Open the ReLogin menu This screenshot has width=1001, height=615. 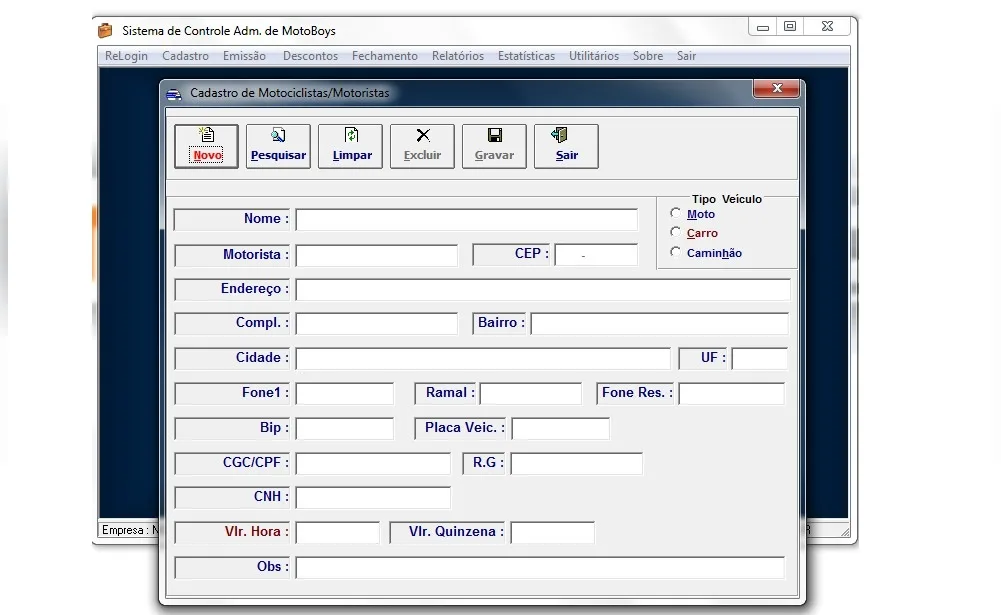click(126, 56)
